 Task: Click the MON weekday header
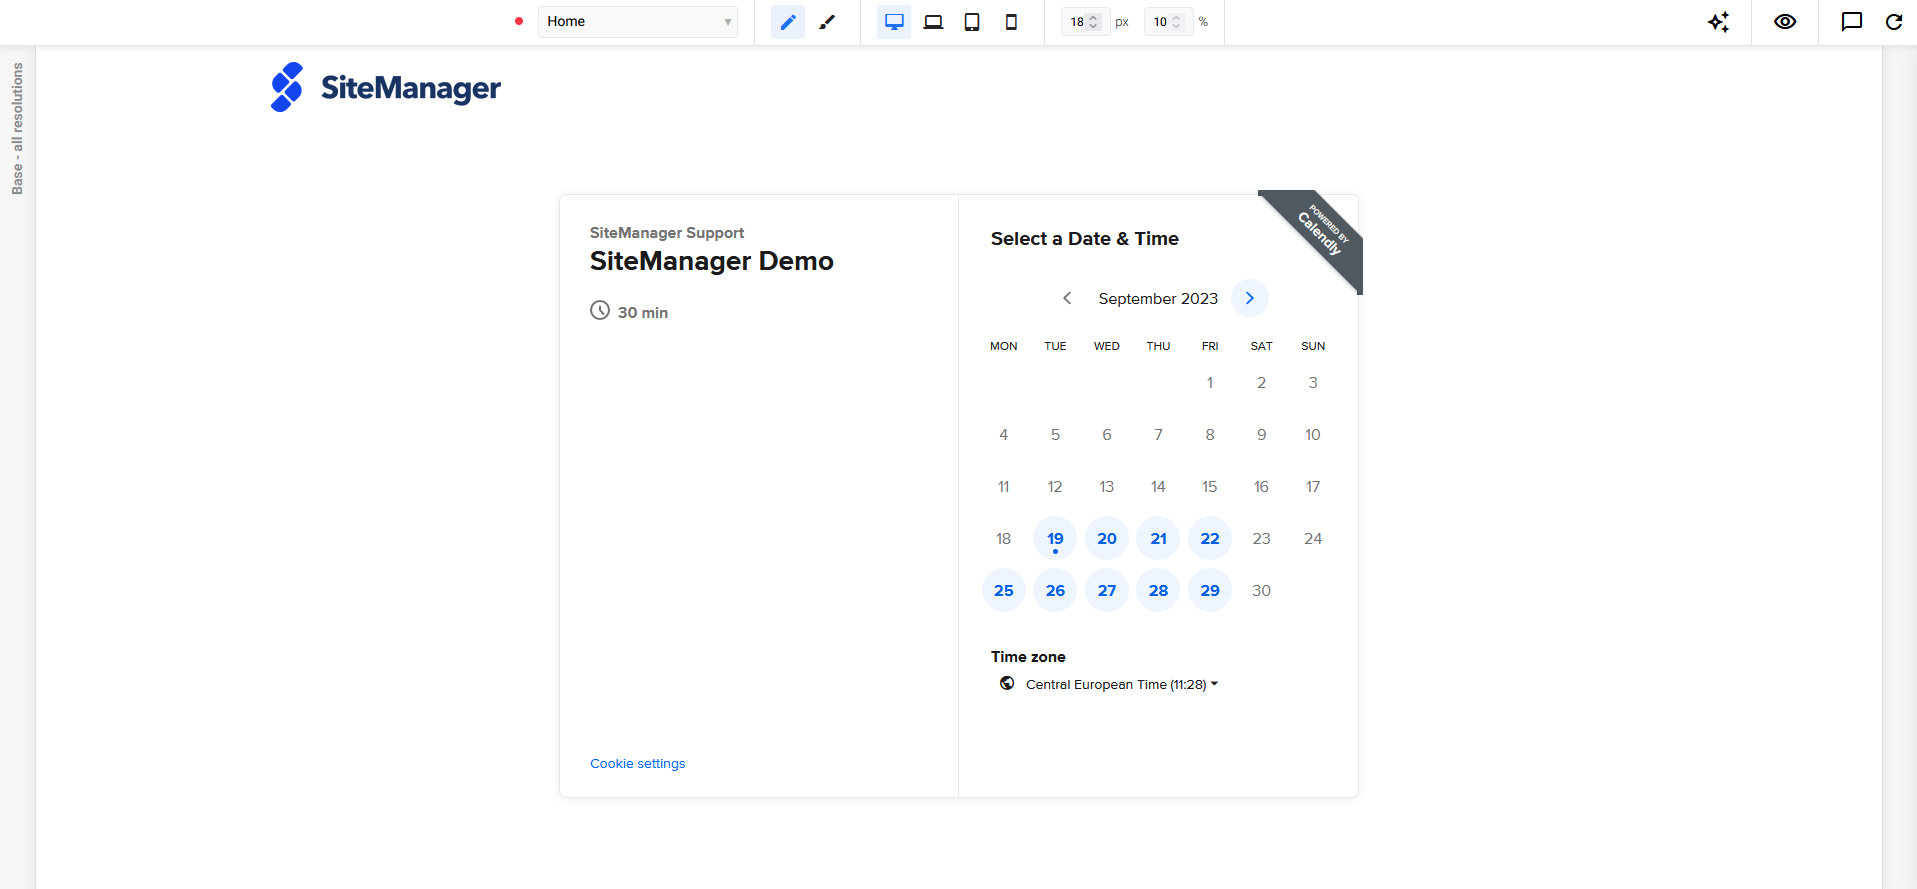[1004, 346]
